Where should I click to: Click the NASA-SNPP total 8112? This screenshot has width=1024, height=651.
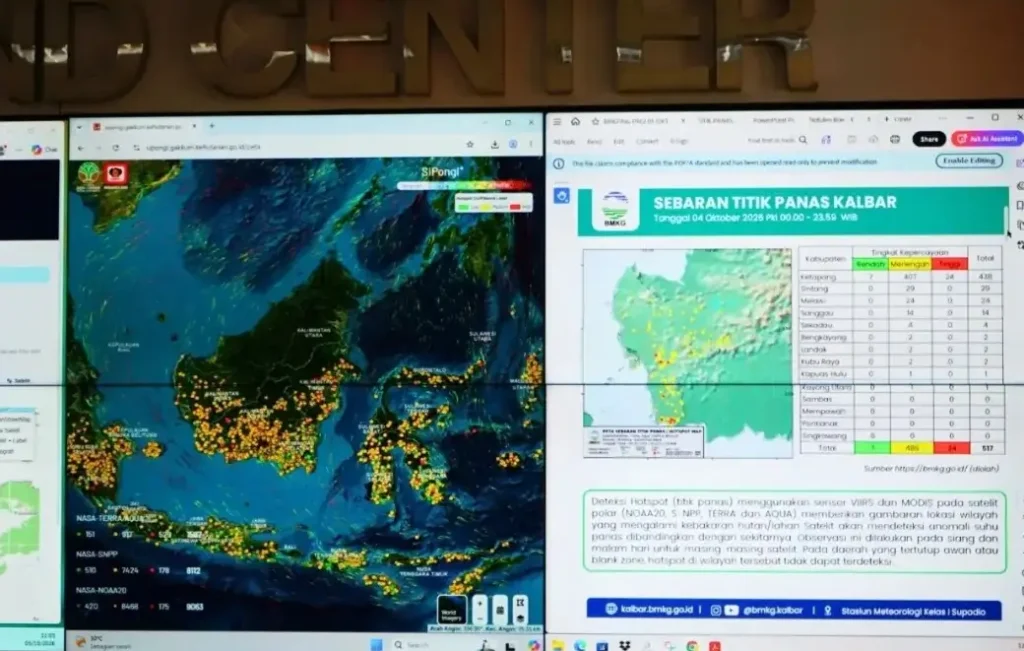point(193,571)
